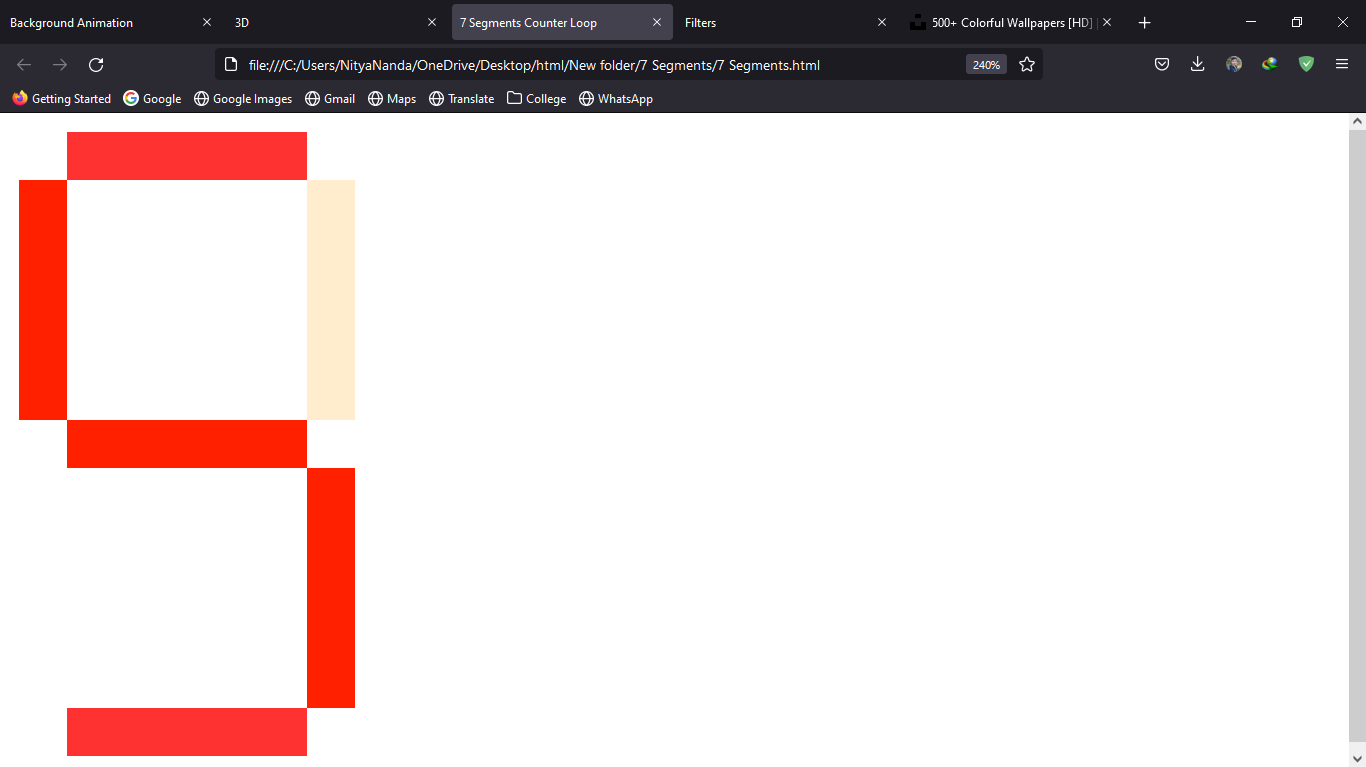Click inside the address bar
Screen dimensions: 1366x767
coord(600,64)
